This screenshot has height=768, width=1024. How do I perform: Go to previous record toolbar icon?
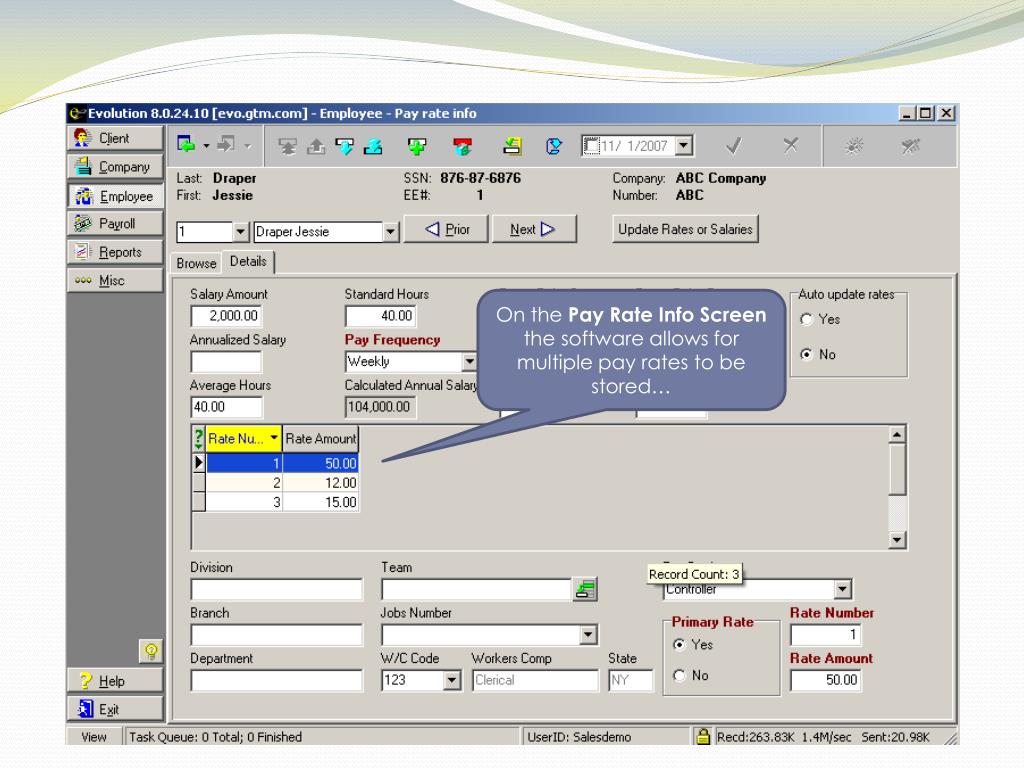316,146
